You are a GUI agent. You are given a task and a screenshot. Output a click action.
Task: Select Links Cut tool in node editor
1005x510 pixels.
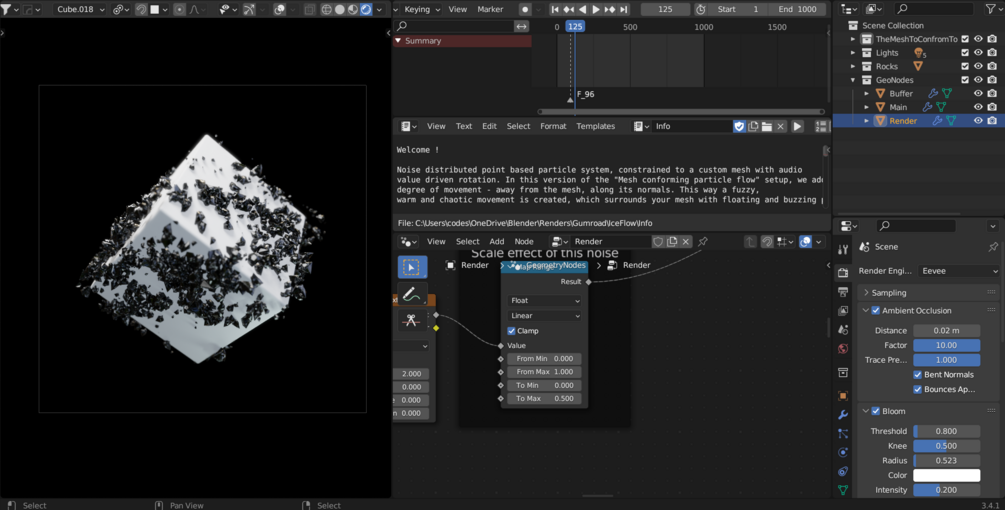point(411,320)
